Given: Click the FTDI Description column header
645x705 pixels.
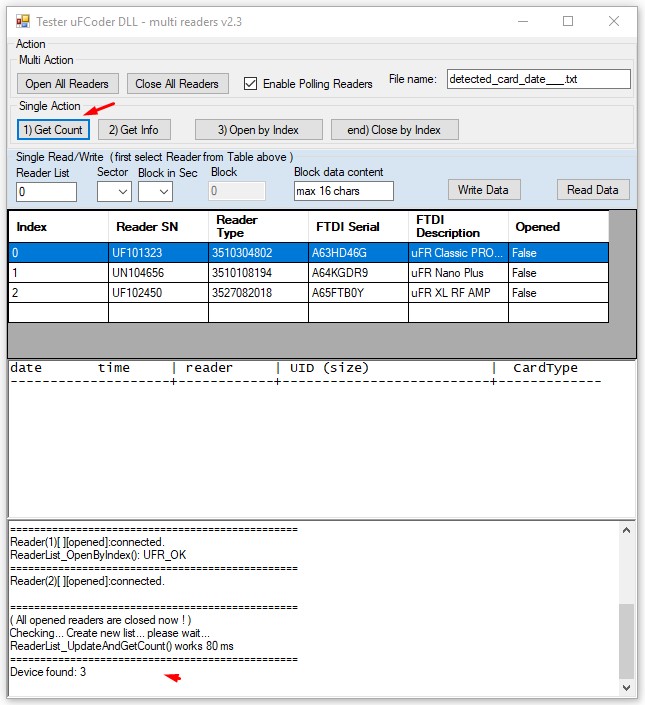Looking at the screenshot, I should (458, 227).
